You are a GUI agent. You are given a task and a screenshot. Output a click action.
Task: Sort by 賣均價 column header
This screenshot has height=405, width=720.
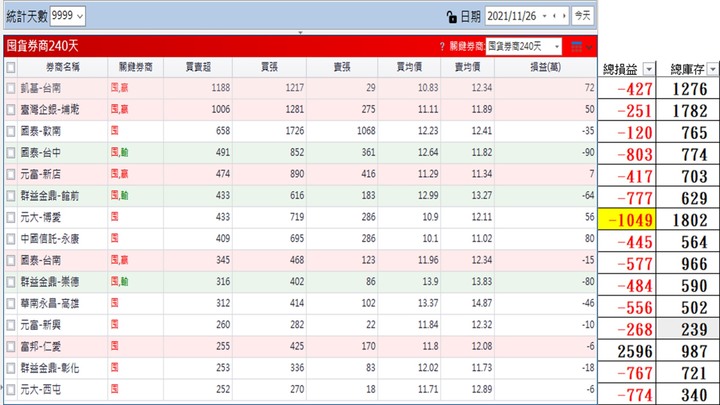467,67
